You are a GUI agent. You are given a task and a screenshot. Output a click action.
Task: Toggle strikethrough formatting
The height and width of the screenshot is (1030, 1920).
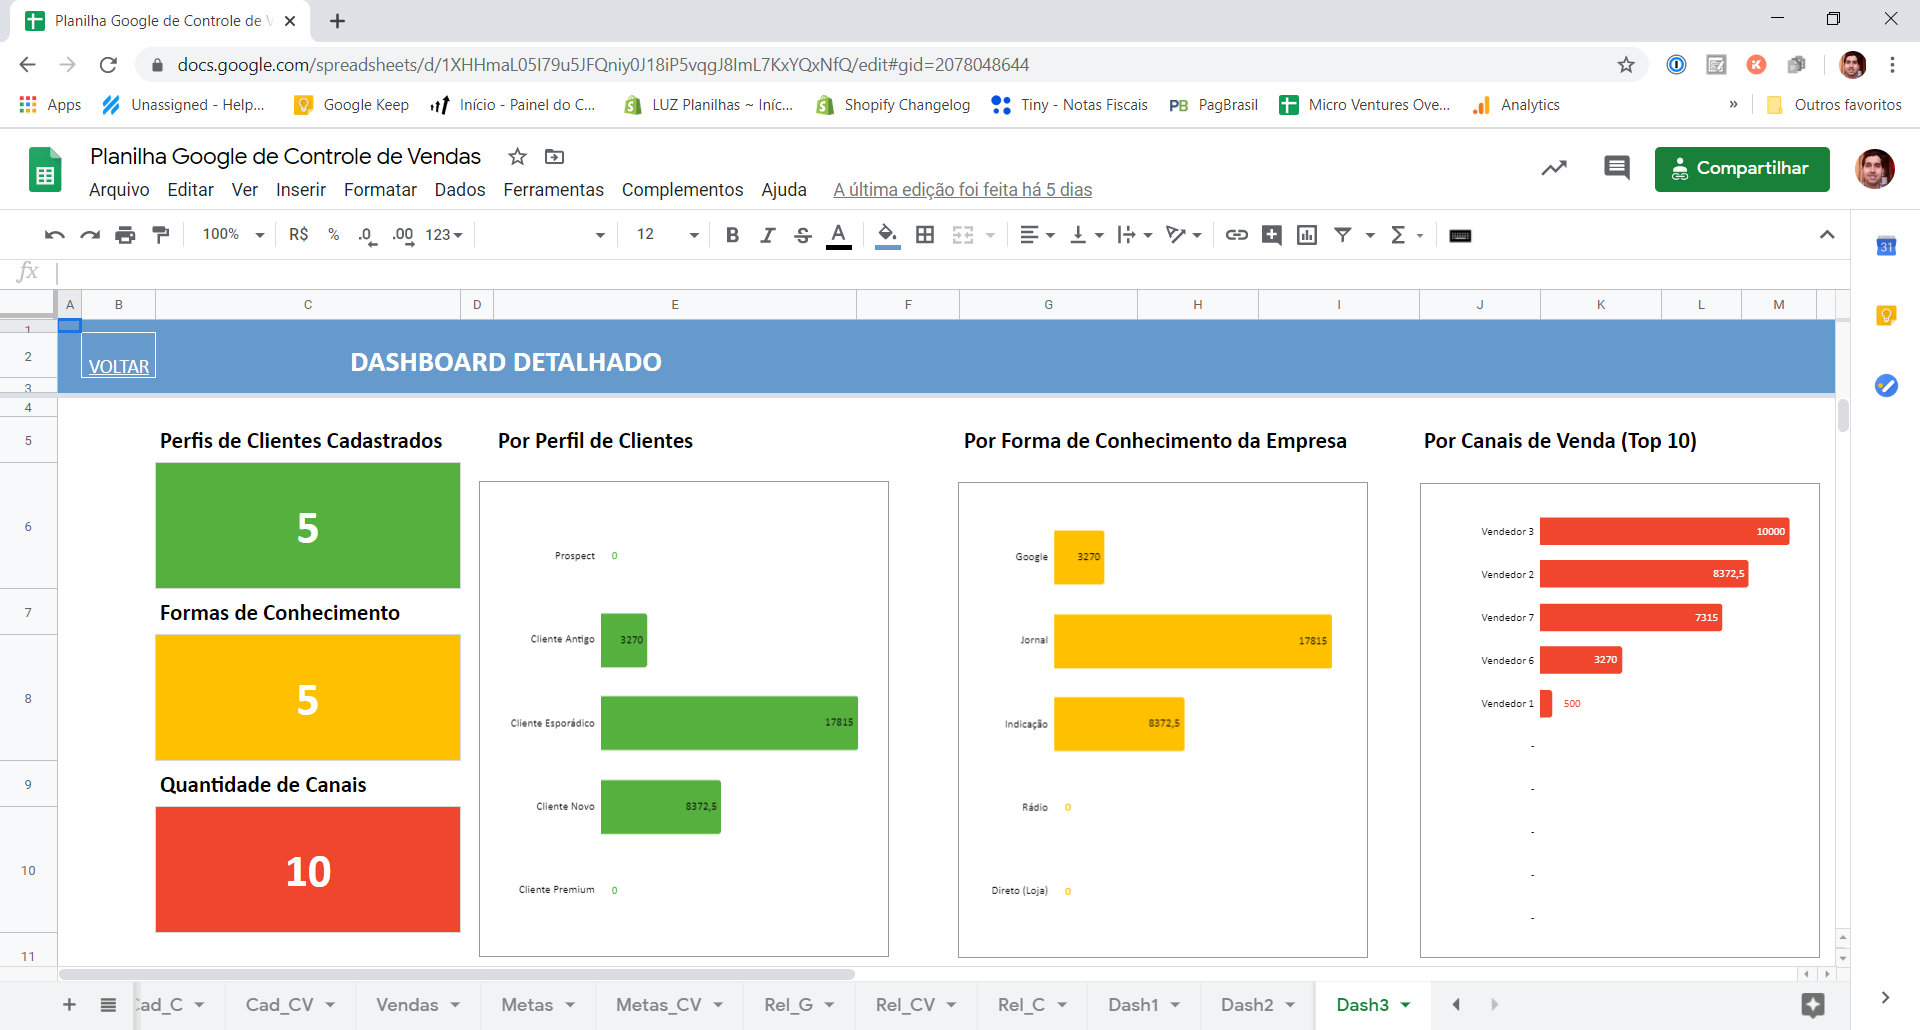pyautogui.click(x=802, y=235)
